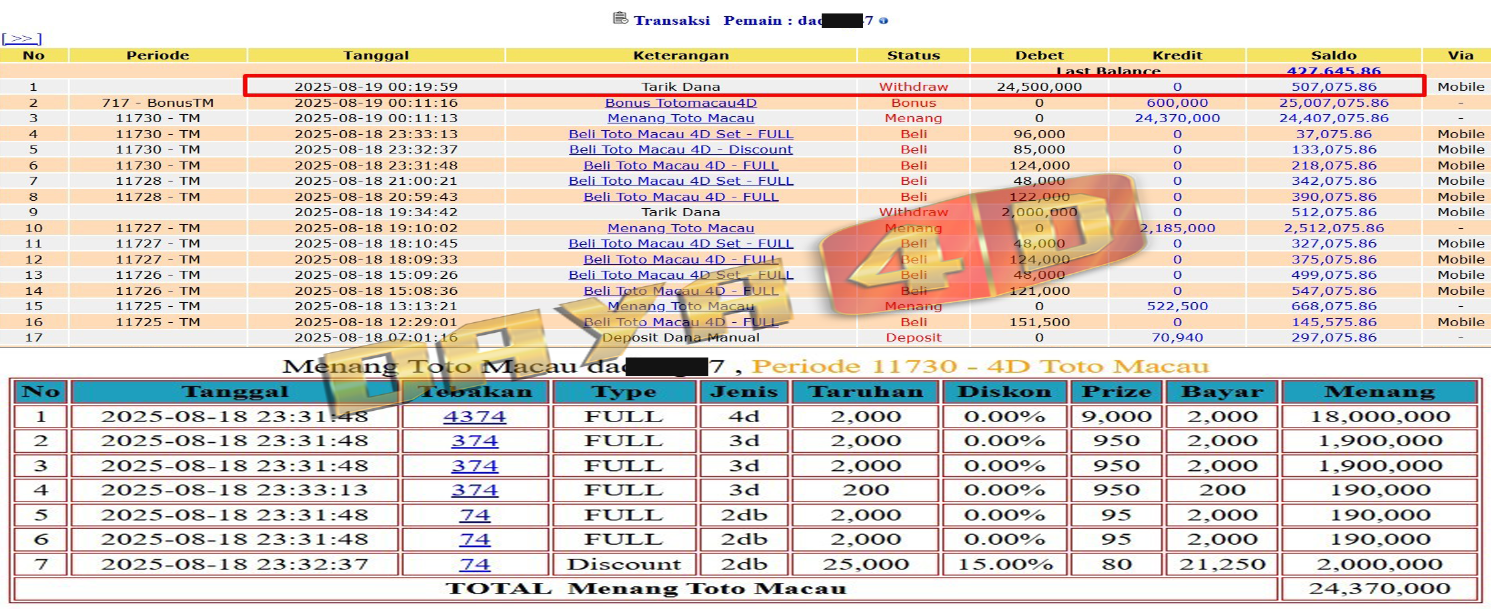
Task: Click the Saldo column header
Action: coord(1333,55)
